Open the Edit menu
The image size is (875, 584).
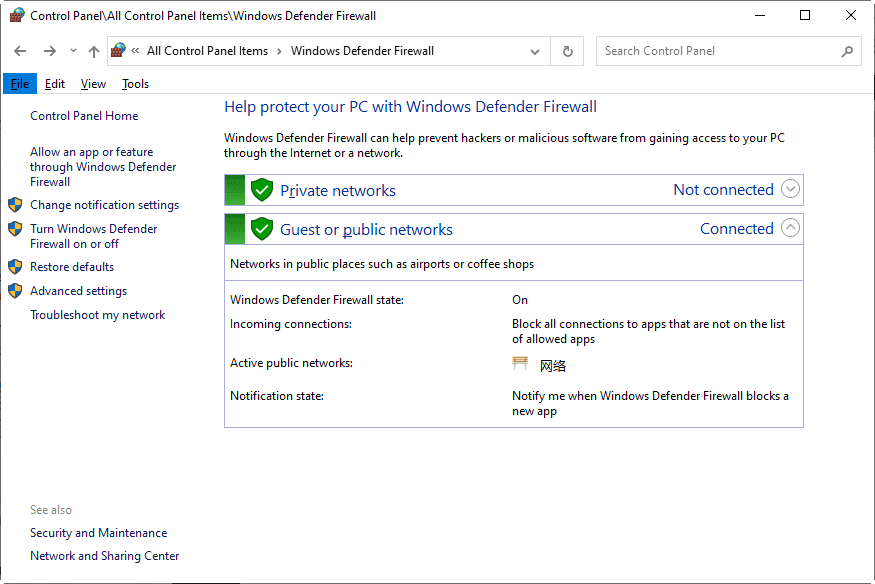(55, 84)
